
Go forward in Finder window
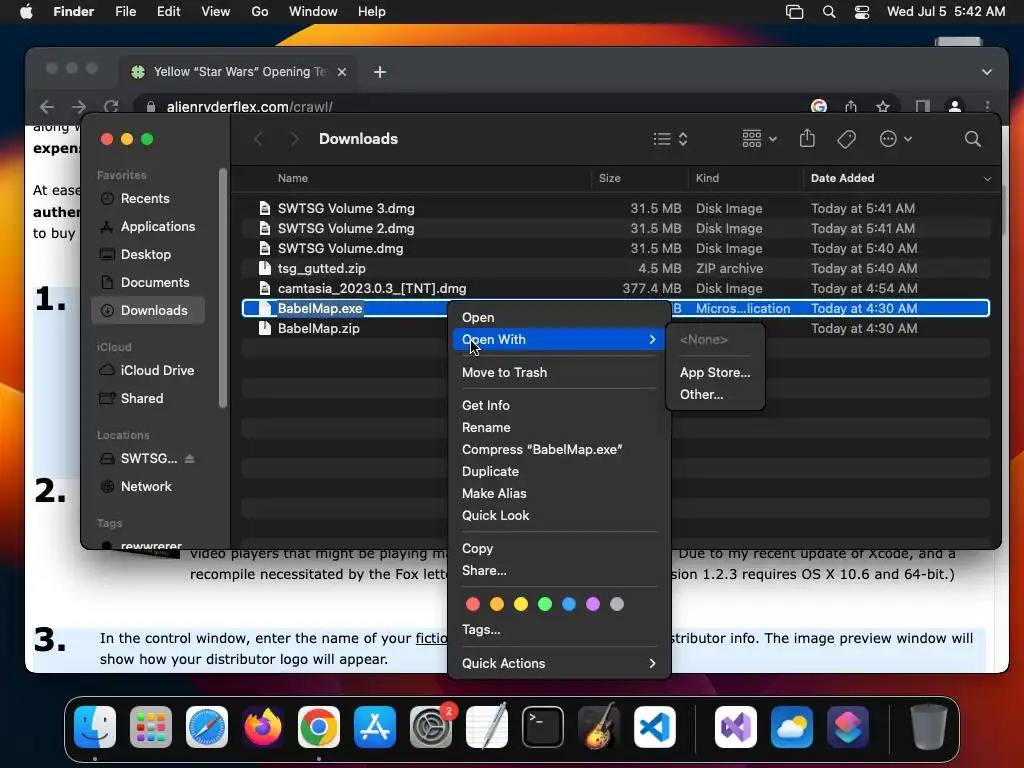[295, 138]
